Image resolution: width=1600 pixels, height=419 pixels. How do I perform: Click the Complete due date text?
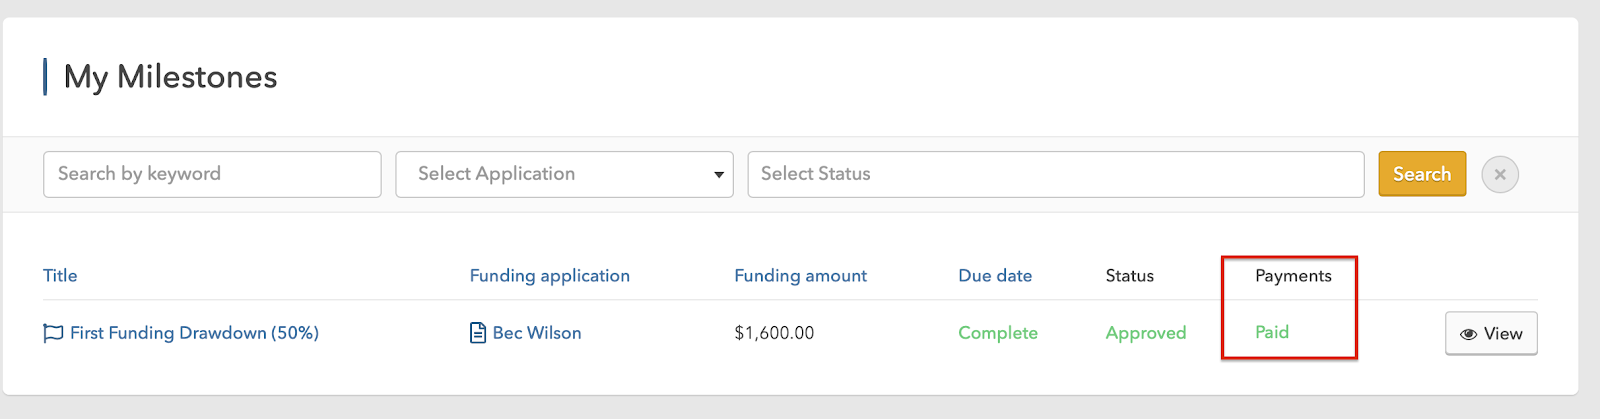[x=998, y=333]
